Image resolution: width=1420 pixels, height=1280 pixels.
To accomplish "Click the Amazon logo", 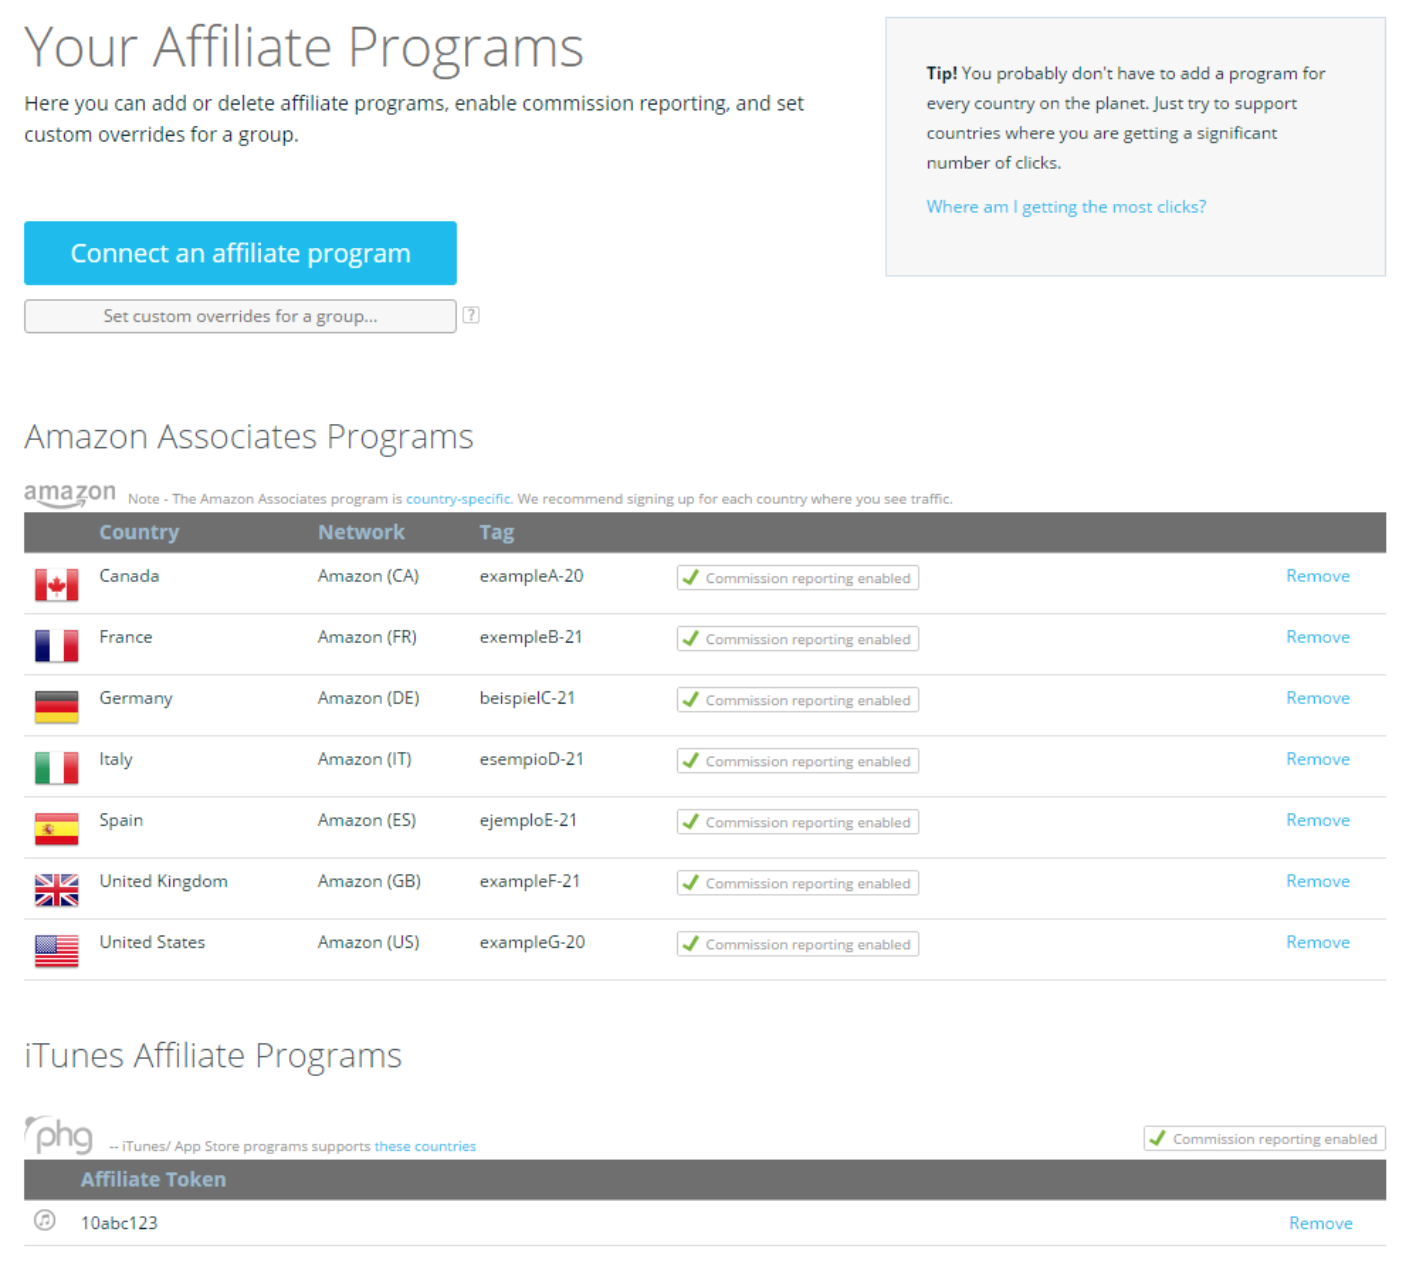I will coord(70,493).
